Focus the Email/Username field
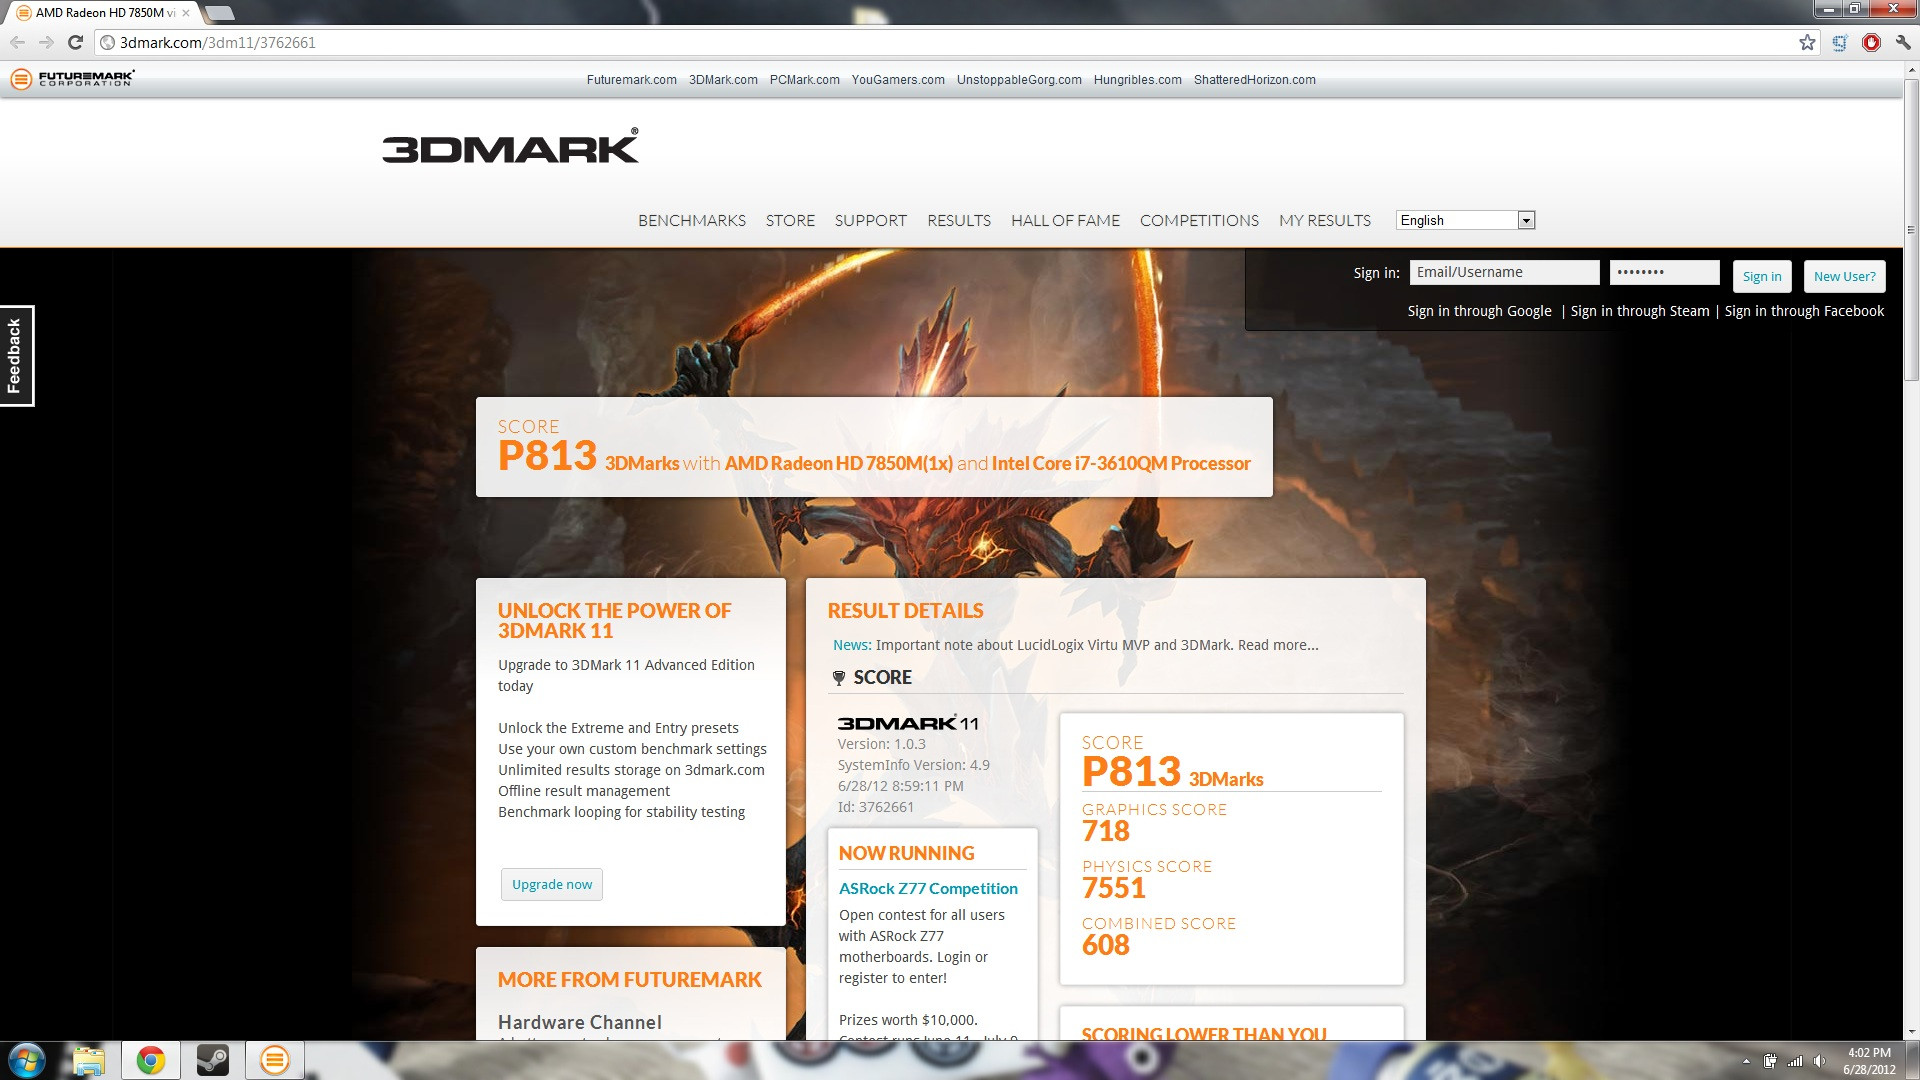The image size is (1920, 1080). tap(1504, 272)
